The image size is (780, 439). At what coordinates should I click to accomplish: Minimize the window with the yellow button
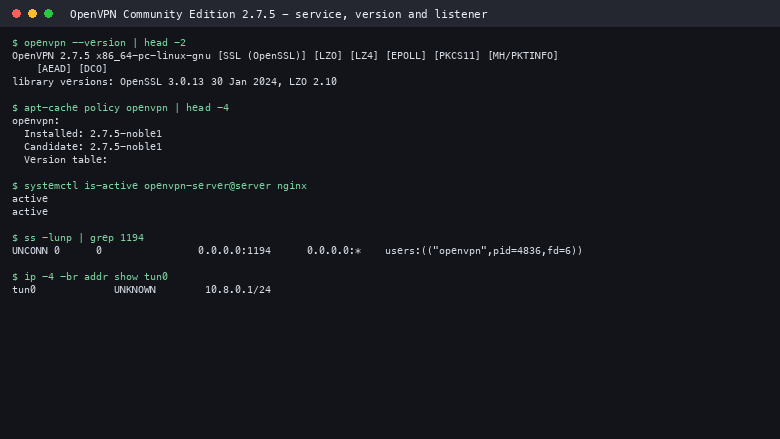(x=32, y=13)
